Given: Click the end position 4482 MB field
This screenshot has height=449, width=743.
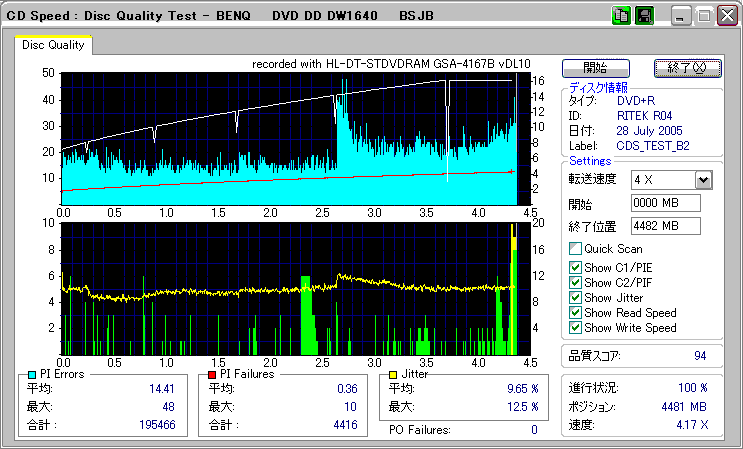Looking at the screenshot, I should point(665,226).
